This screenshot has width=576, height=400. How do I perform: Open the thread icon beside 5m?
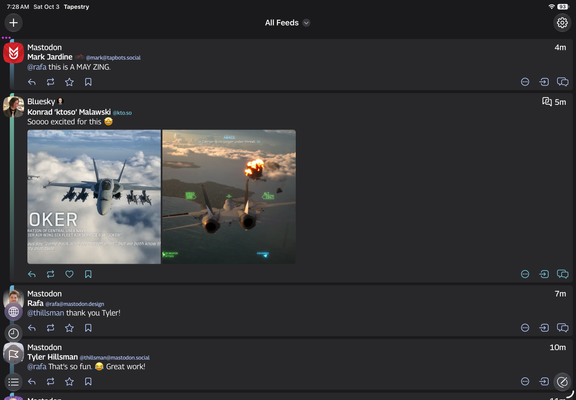click(x=547, y=102)
